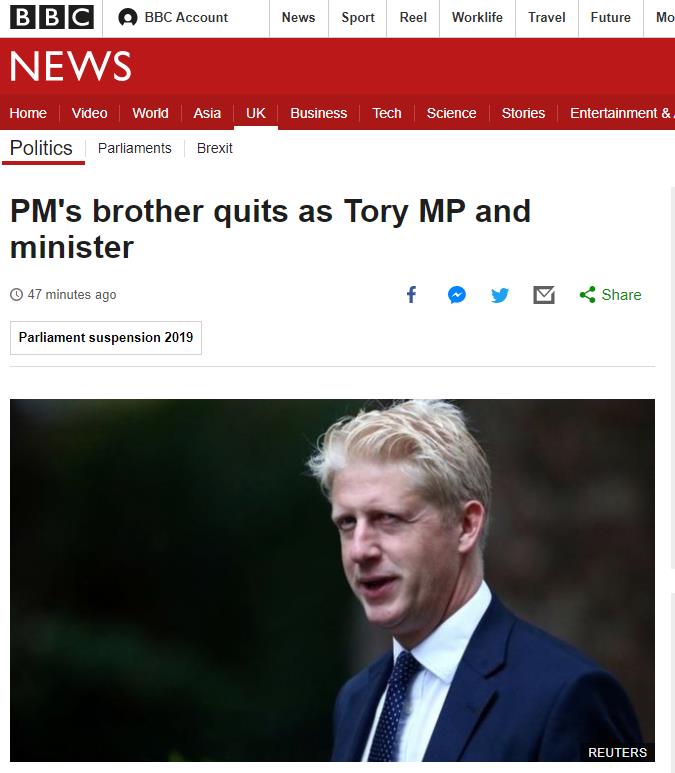Open the Brexit sub-section
Screen dimensions: 675x773
pos(214,148)
